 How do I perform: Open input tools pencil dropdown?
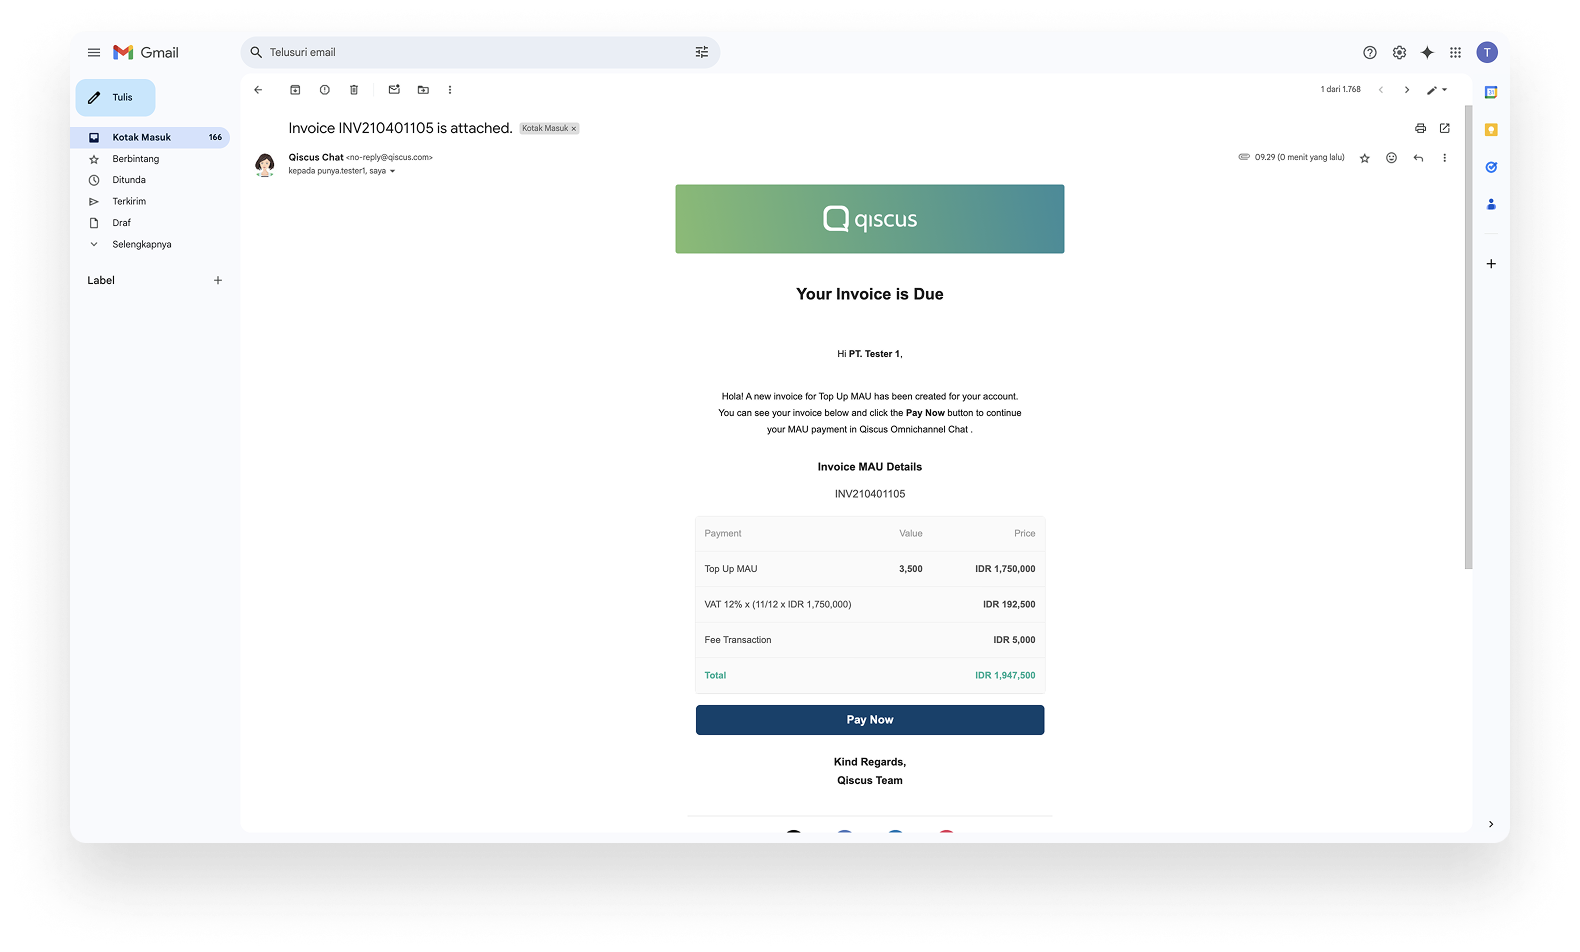1437,90
